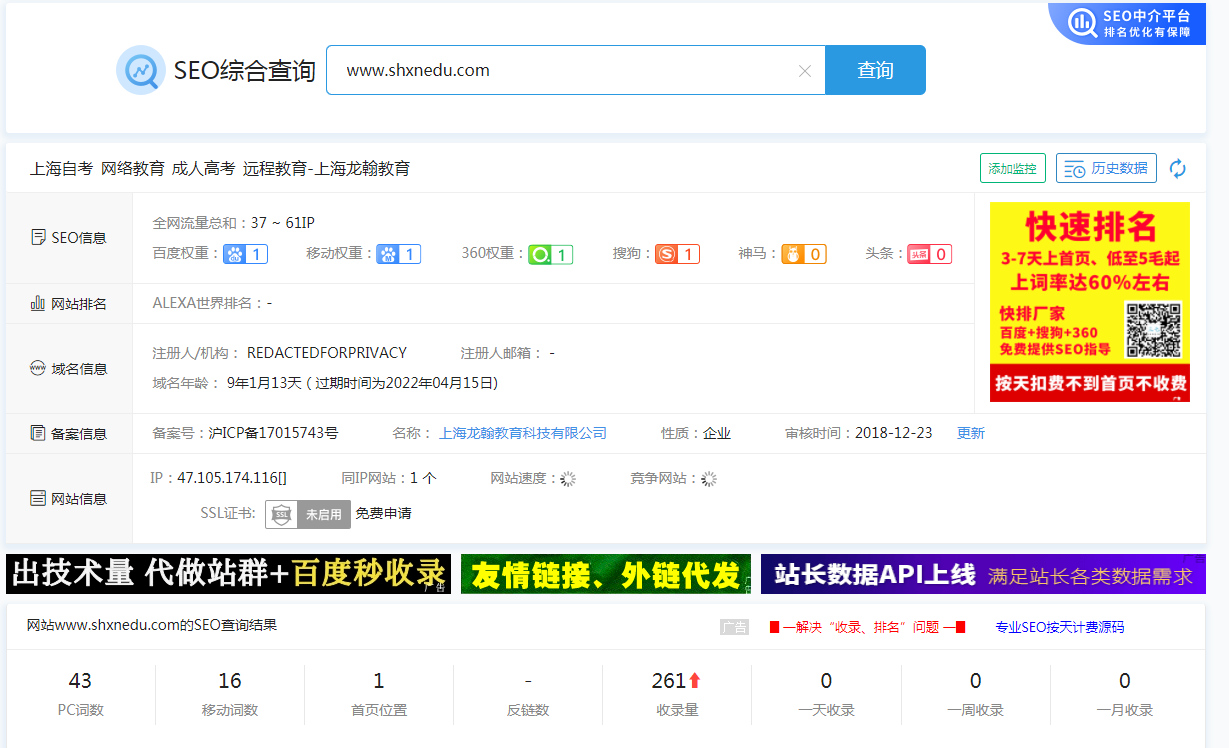Click the 查询 search button
The height and width of the screenshot is (748, 1229).
point(875,70)
